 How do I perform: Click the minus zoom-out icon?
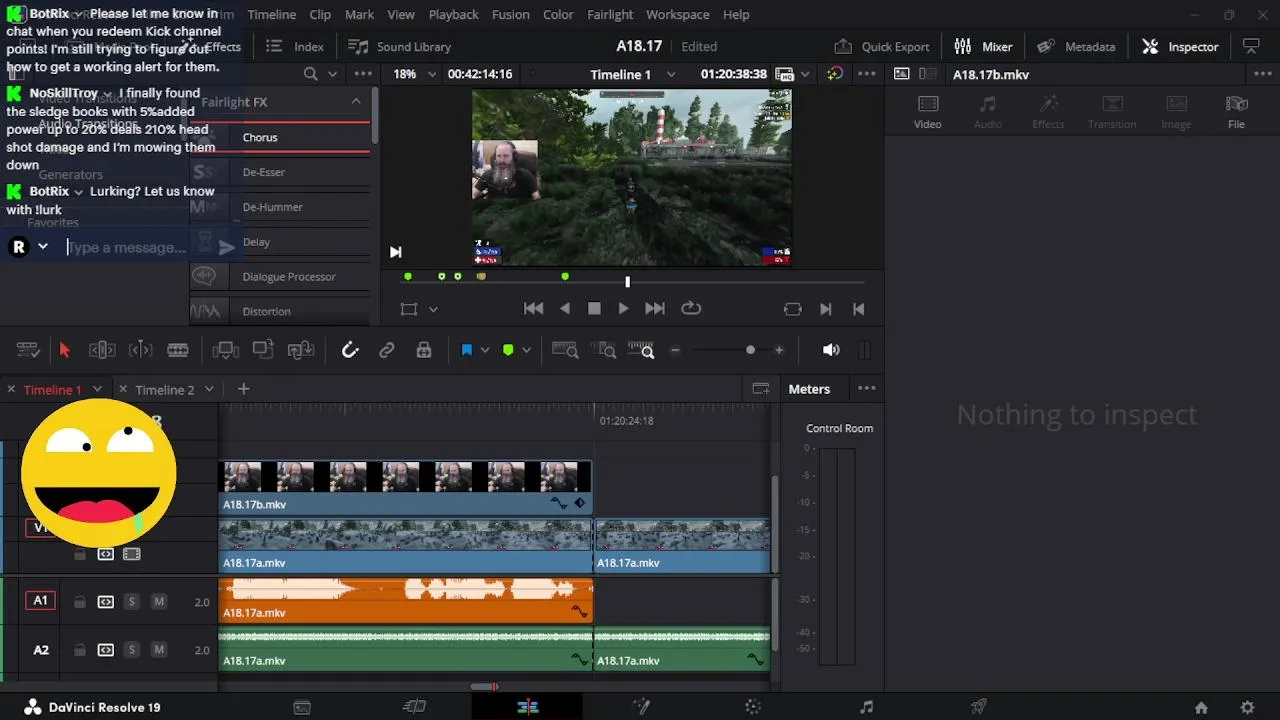(675, 350)
